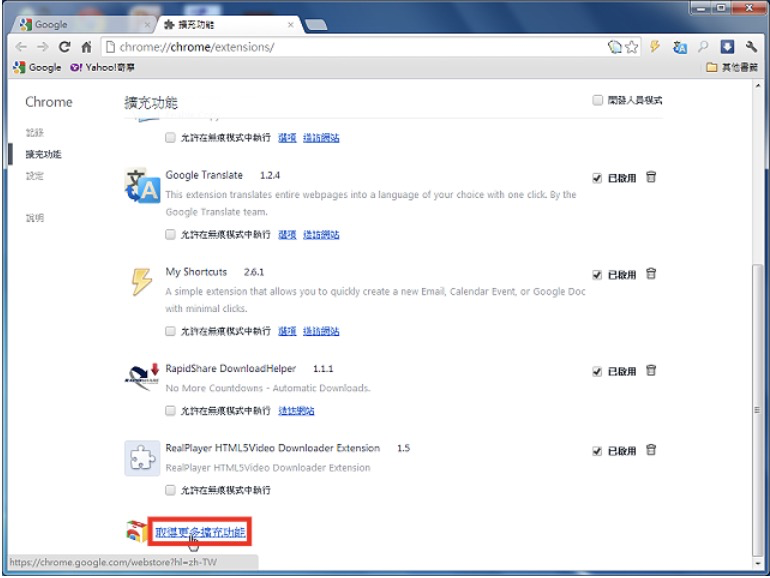
Task: Open My Shortcuts lightning toolbar icon
Action: pos(655,47)
